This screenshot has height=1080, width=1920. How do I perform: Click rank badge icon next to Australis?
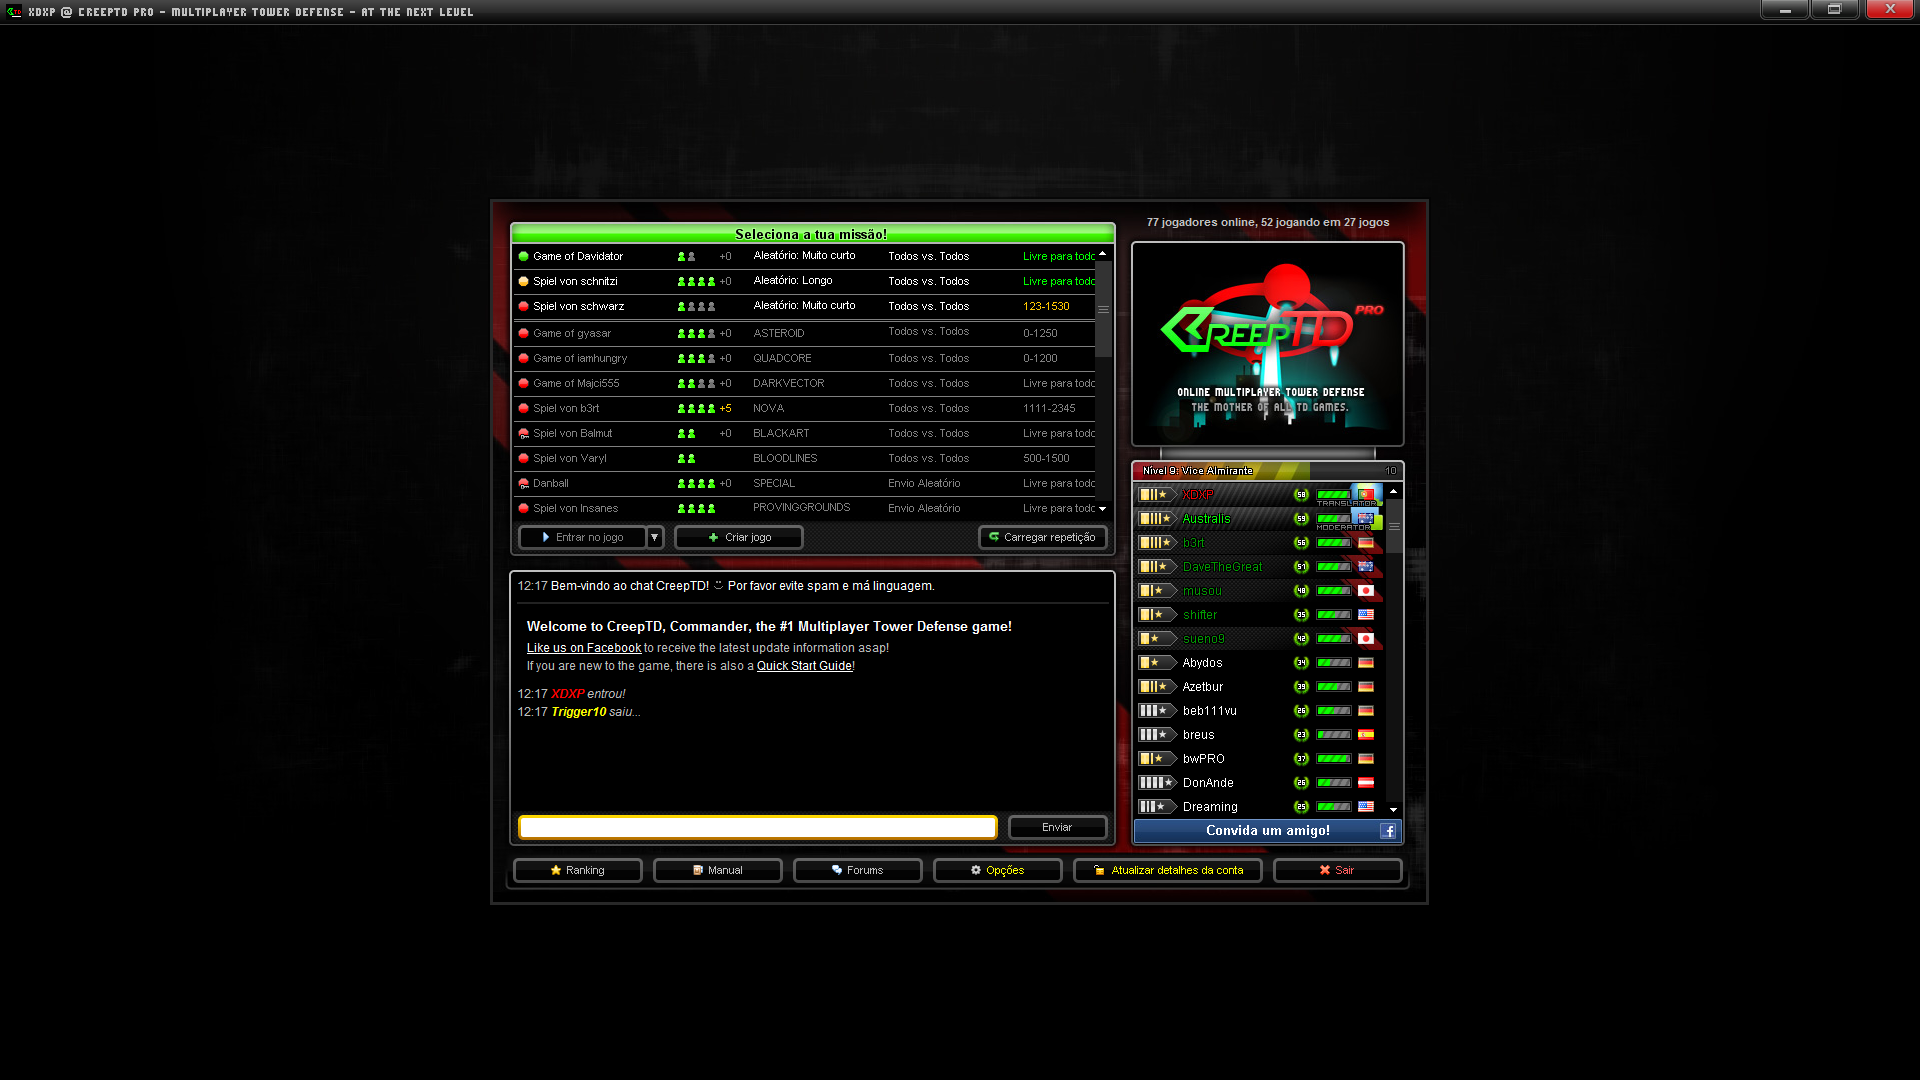(x=1156, y=519)
